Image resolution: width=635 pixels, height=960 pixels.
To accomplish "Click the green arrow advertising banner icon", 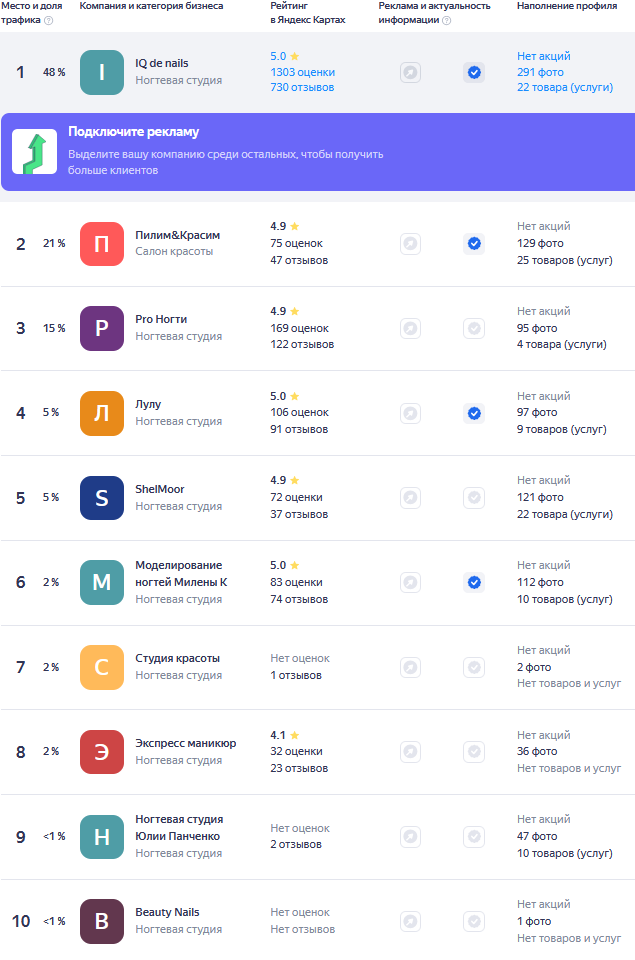I will point(34,151).
